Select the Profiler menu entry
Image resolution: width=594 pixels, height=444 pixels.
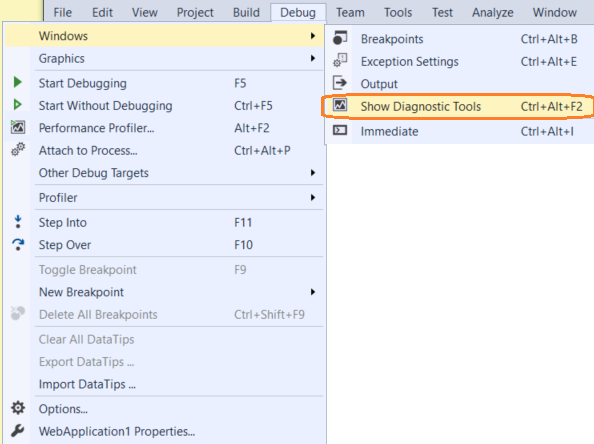click(164, 197)
